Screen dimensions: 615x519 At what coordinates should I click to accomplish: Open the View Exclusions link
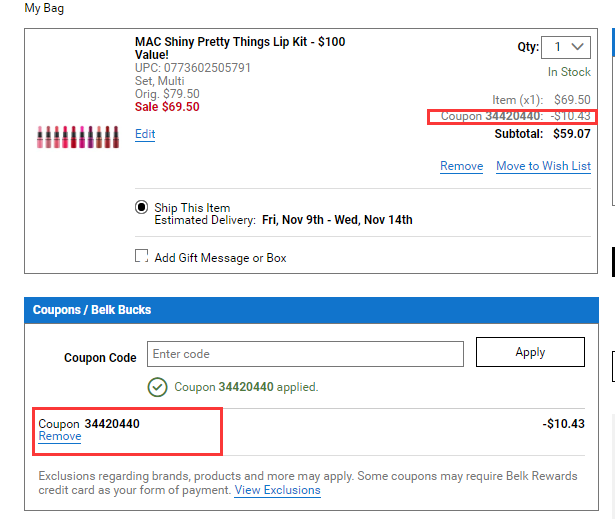point(277,491)
